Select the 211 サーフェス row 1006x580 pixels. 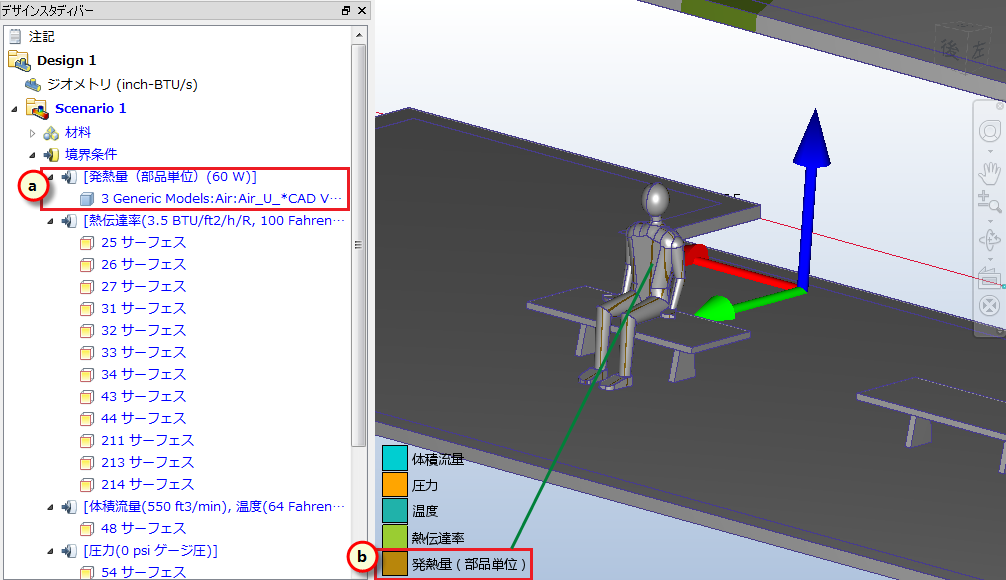(x=137, y=440)
